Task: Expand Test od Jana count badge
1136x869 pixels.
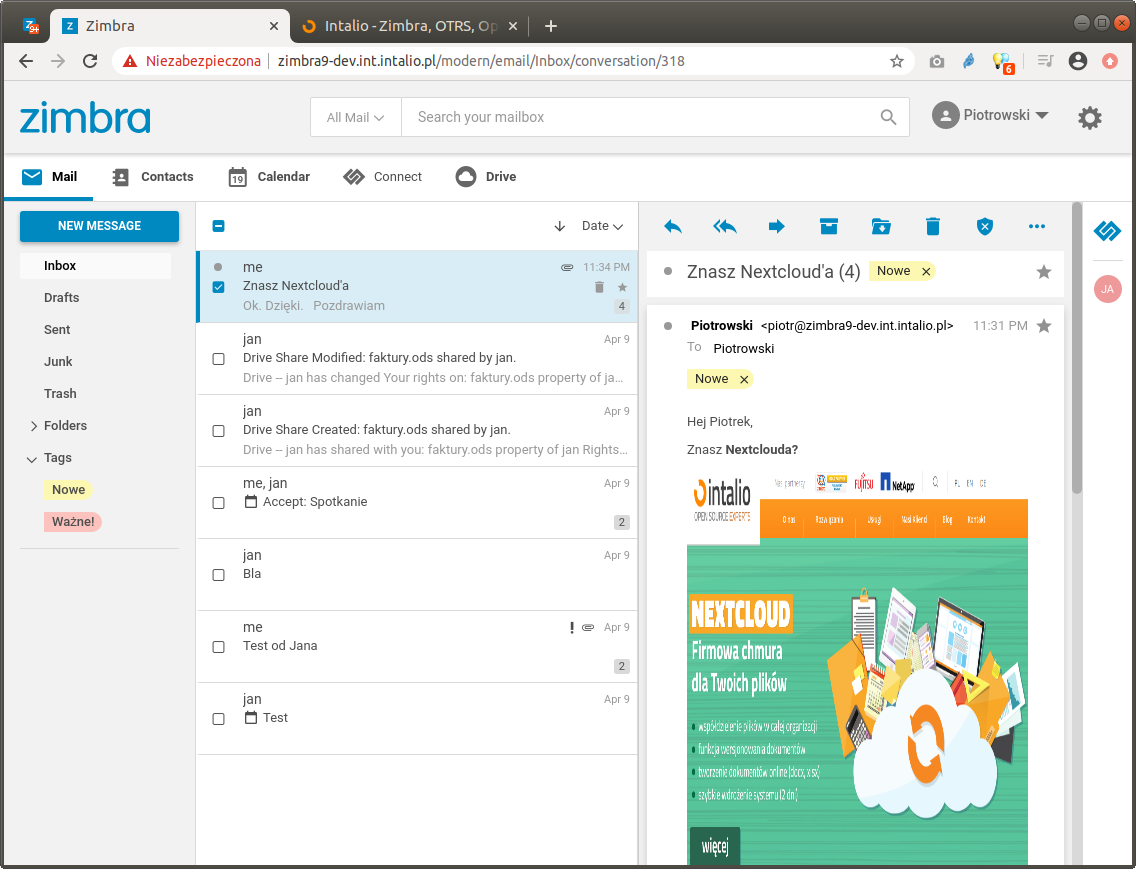Action: click(x=622, y=666)
